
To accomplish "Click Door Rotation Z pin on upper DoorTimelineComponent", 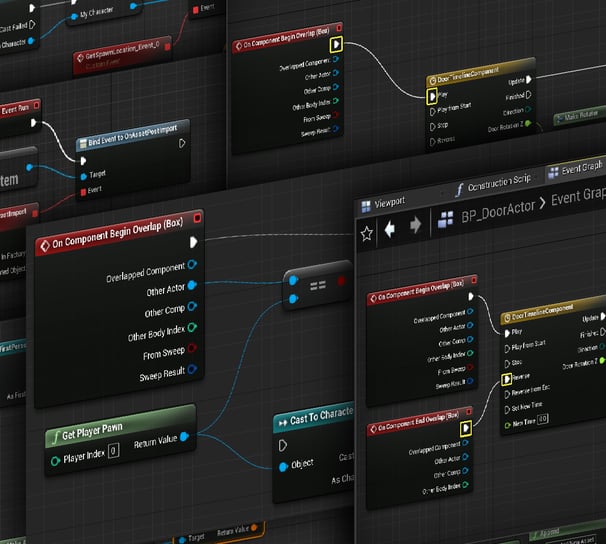I will point(528,124).
